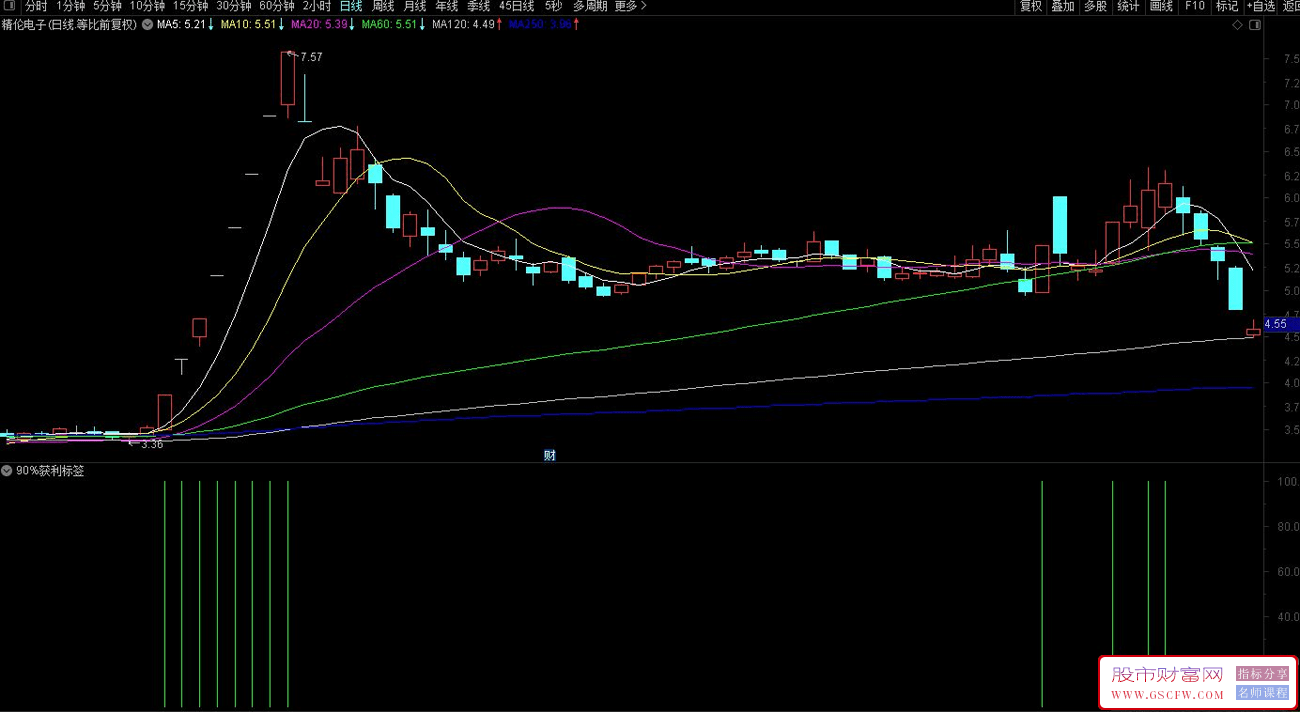Click the 7.57 high price label
Image resolution: width=1300 pixels, height=712 pixels.
[311, 57]
